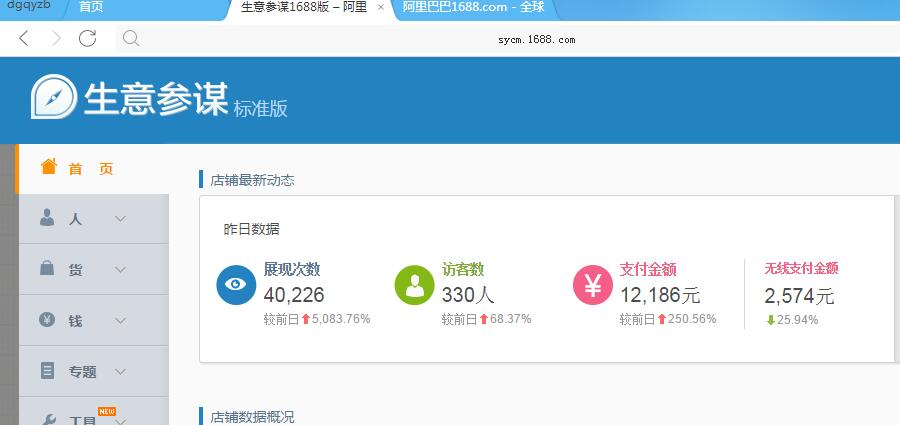This screenshot has height=425, width=900.
Task: Open the 货 sidebar menu item
Action: [x=94, y=269]
